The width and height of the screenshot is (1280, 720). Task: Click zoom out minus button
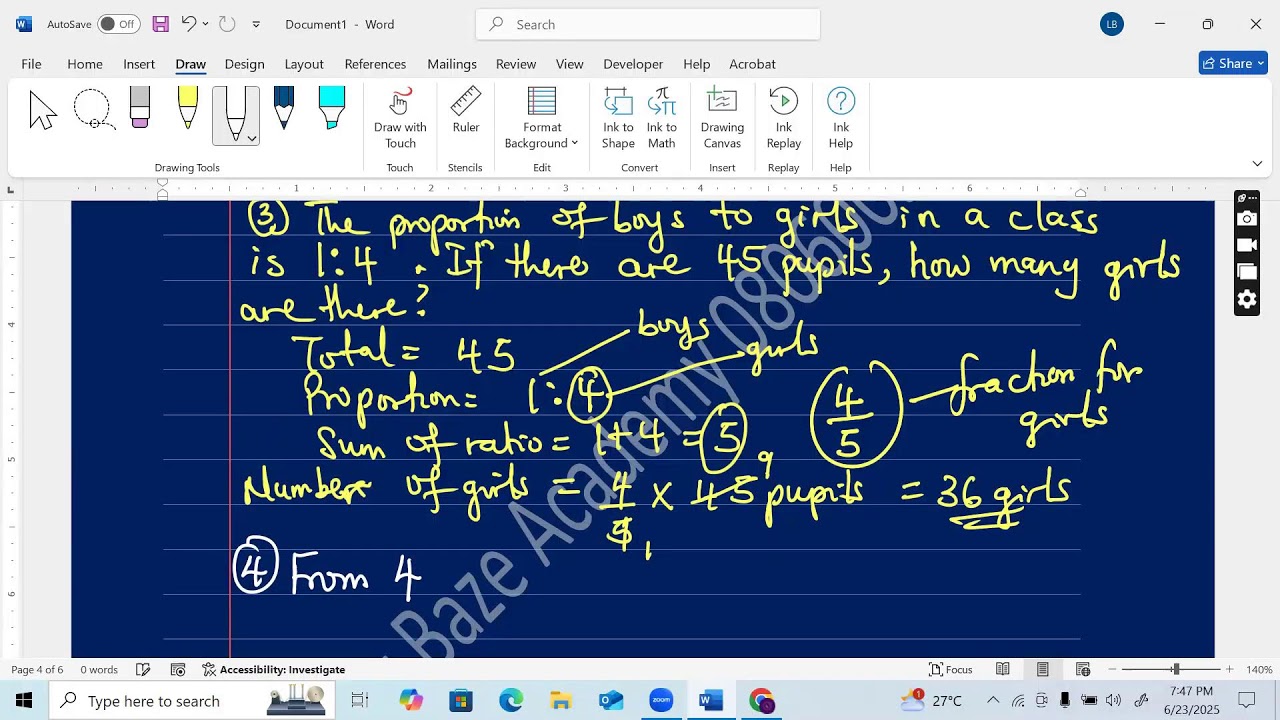(1112, 669)
